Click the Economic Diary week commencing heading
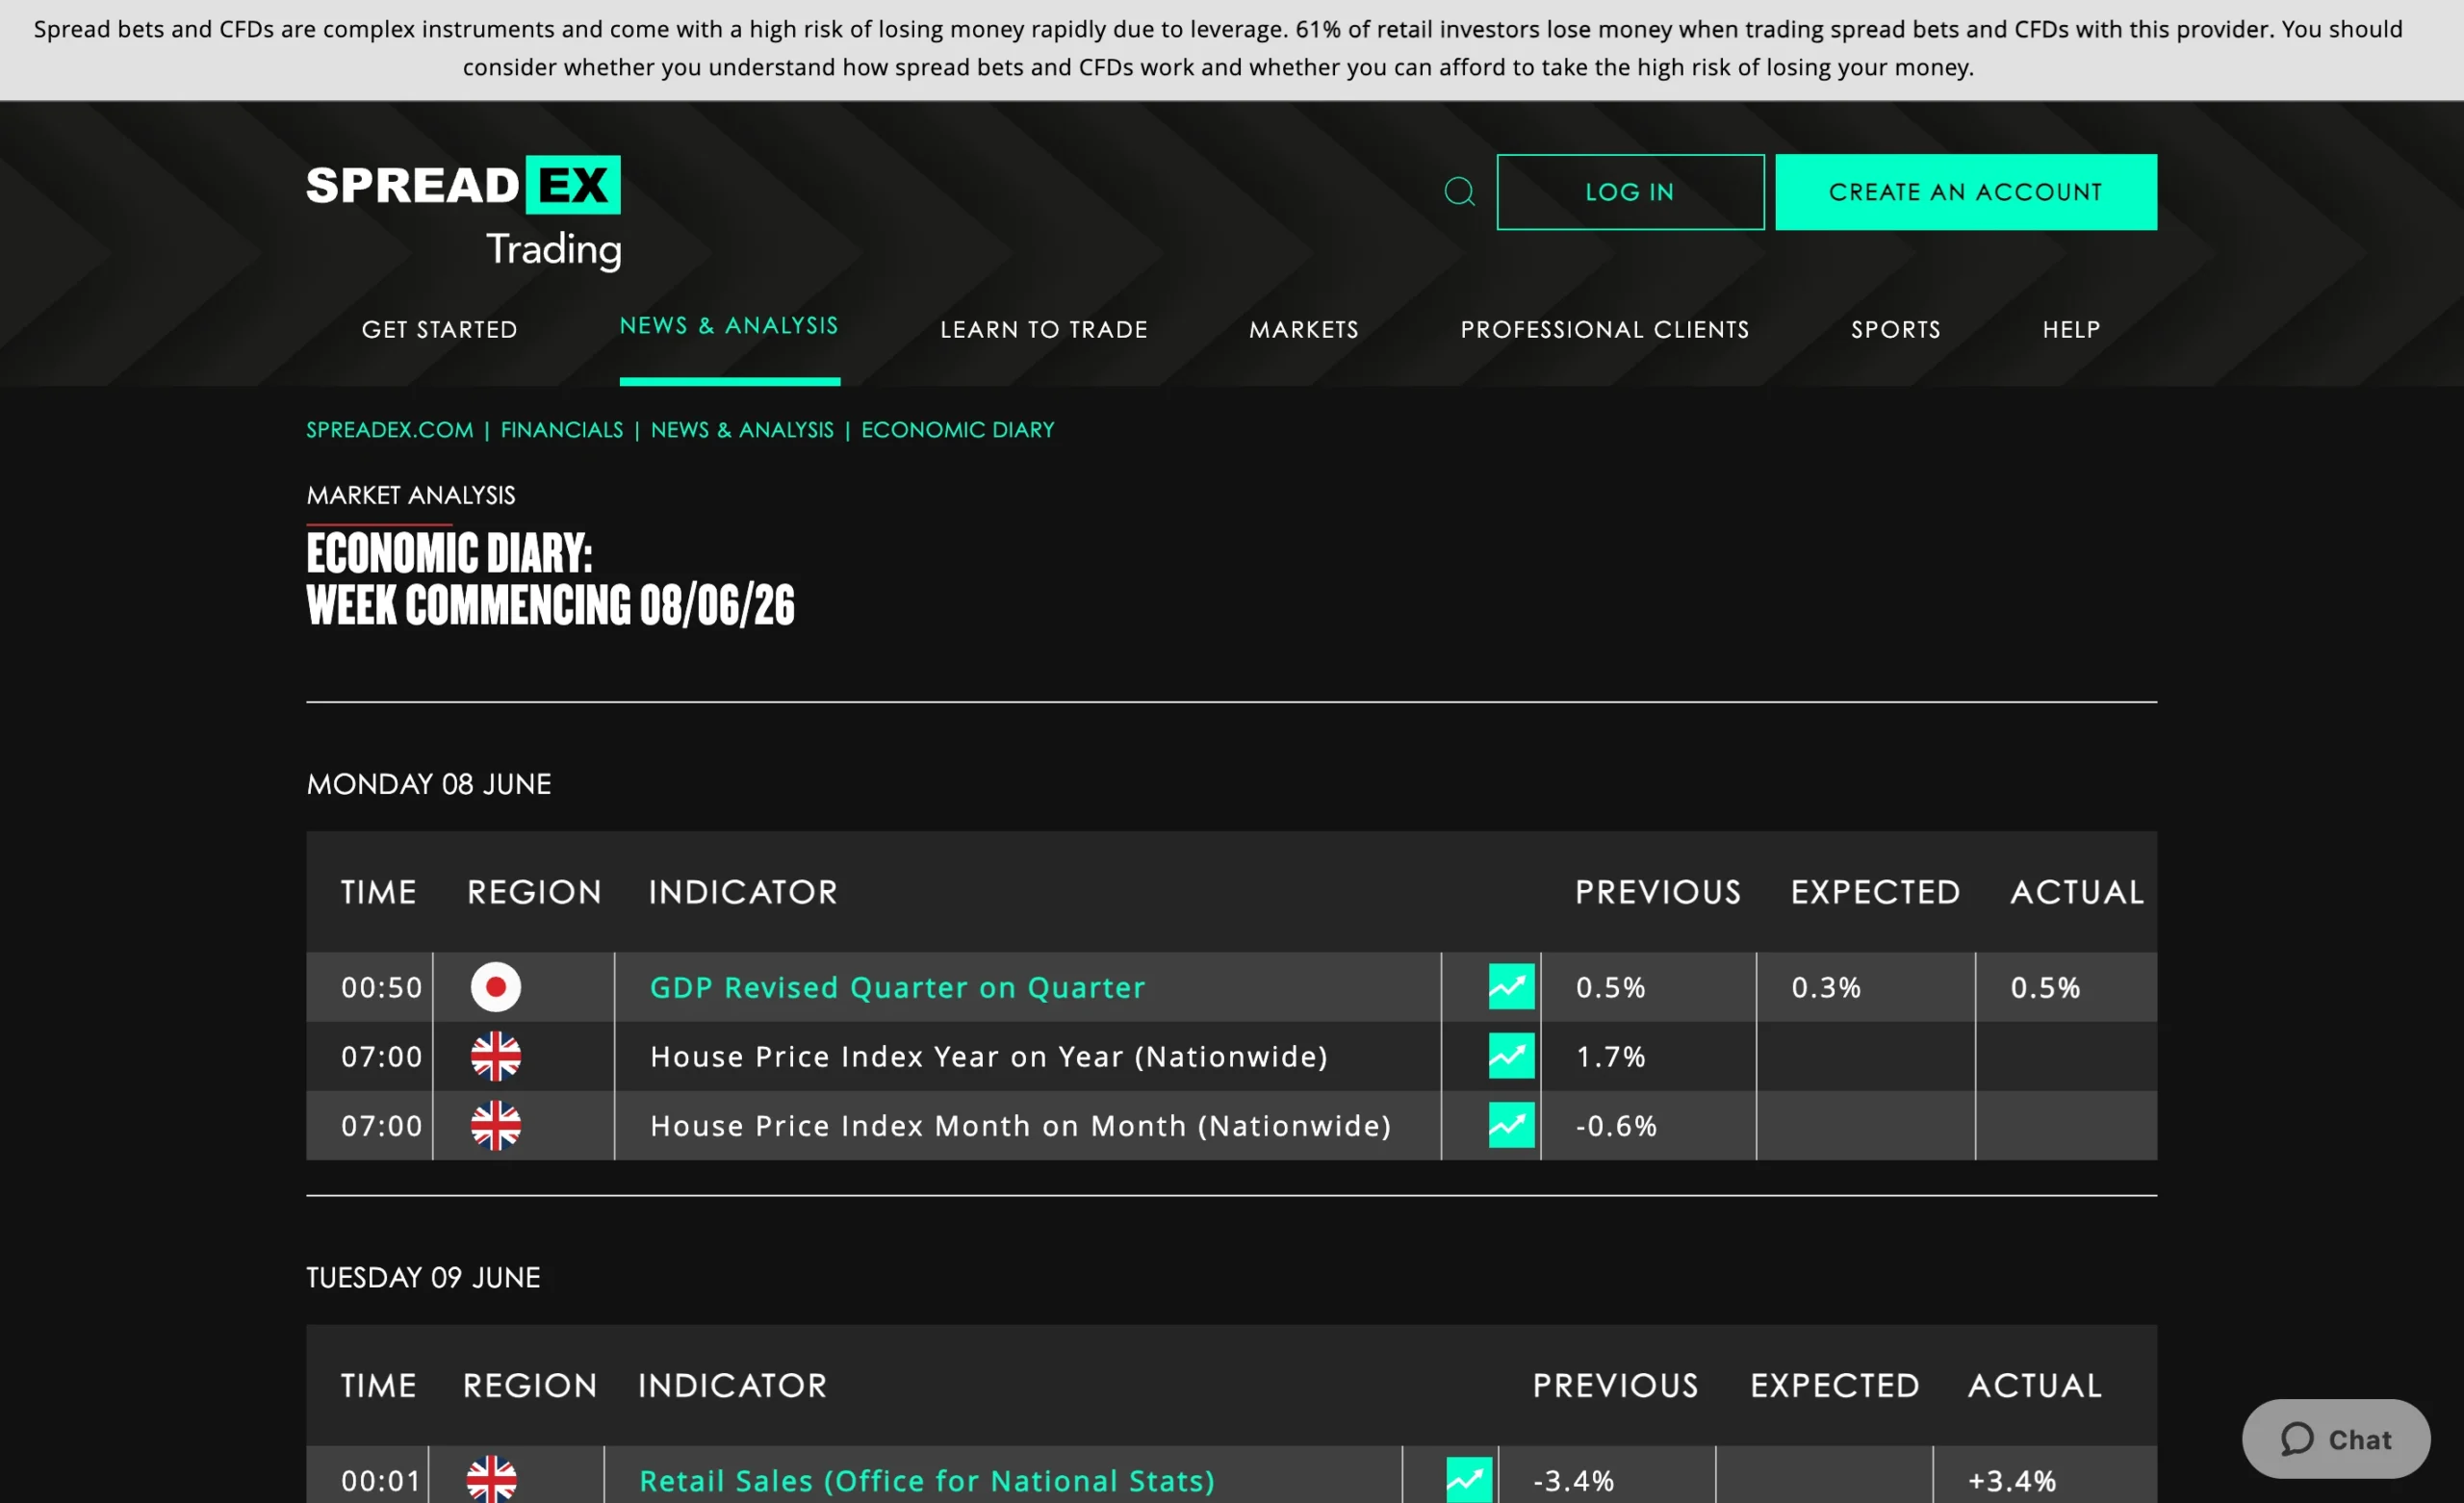The image size is (2464, 1503). (551, 580)
